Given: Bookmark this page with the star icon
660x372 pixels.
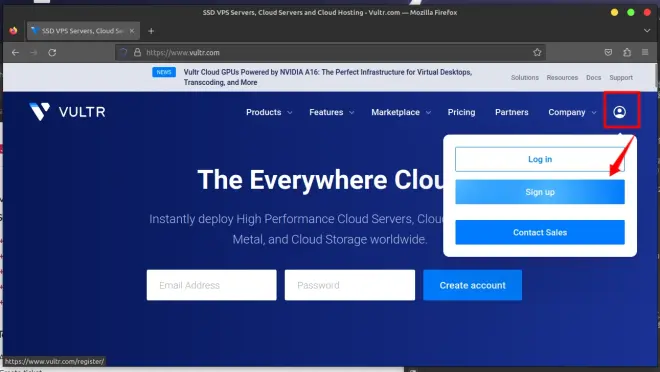Looking at the screenshot, I should click(x=537, y=53).
